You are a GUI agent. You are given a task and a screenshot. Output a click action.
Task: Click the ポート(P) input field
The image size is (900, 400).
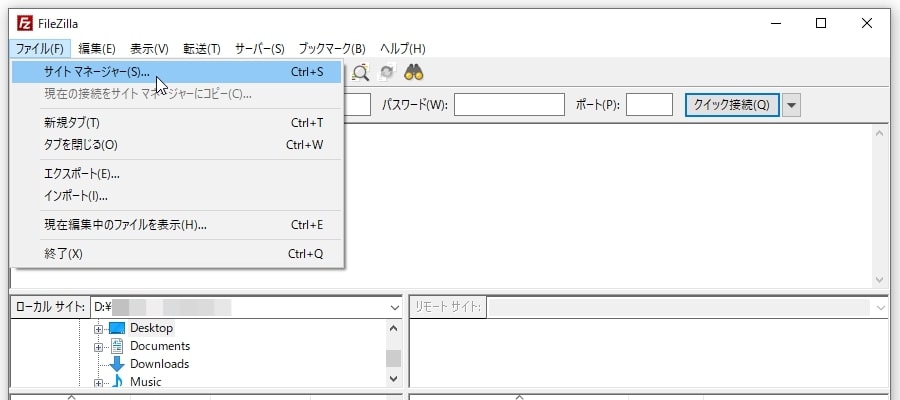648,105
